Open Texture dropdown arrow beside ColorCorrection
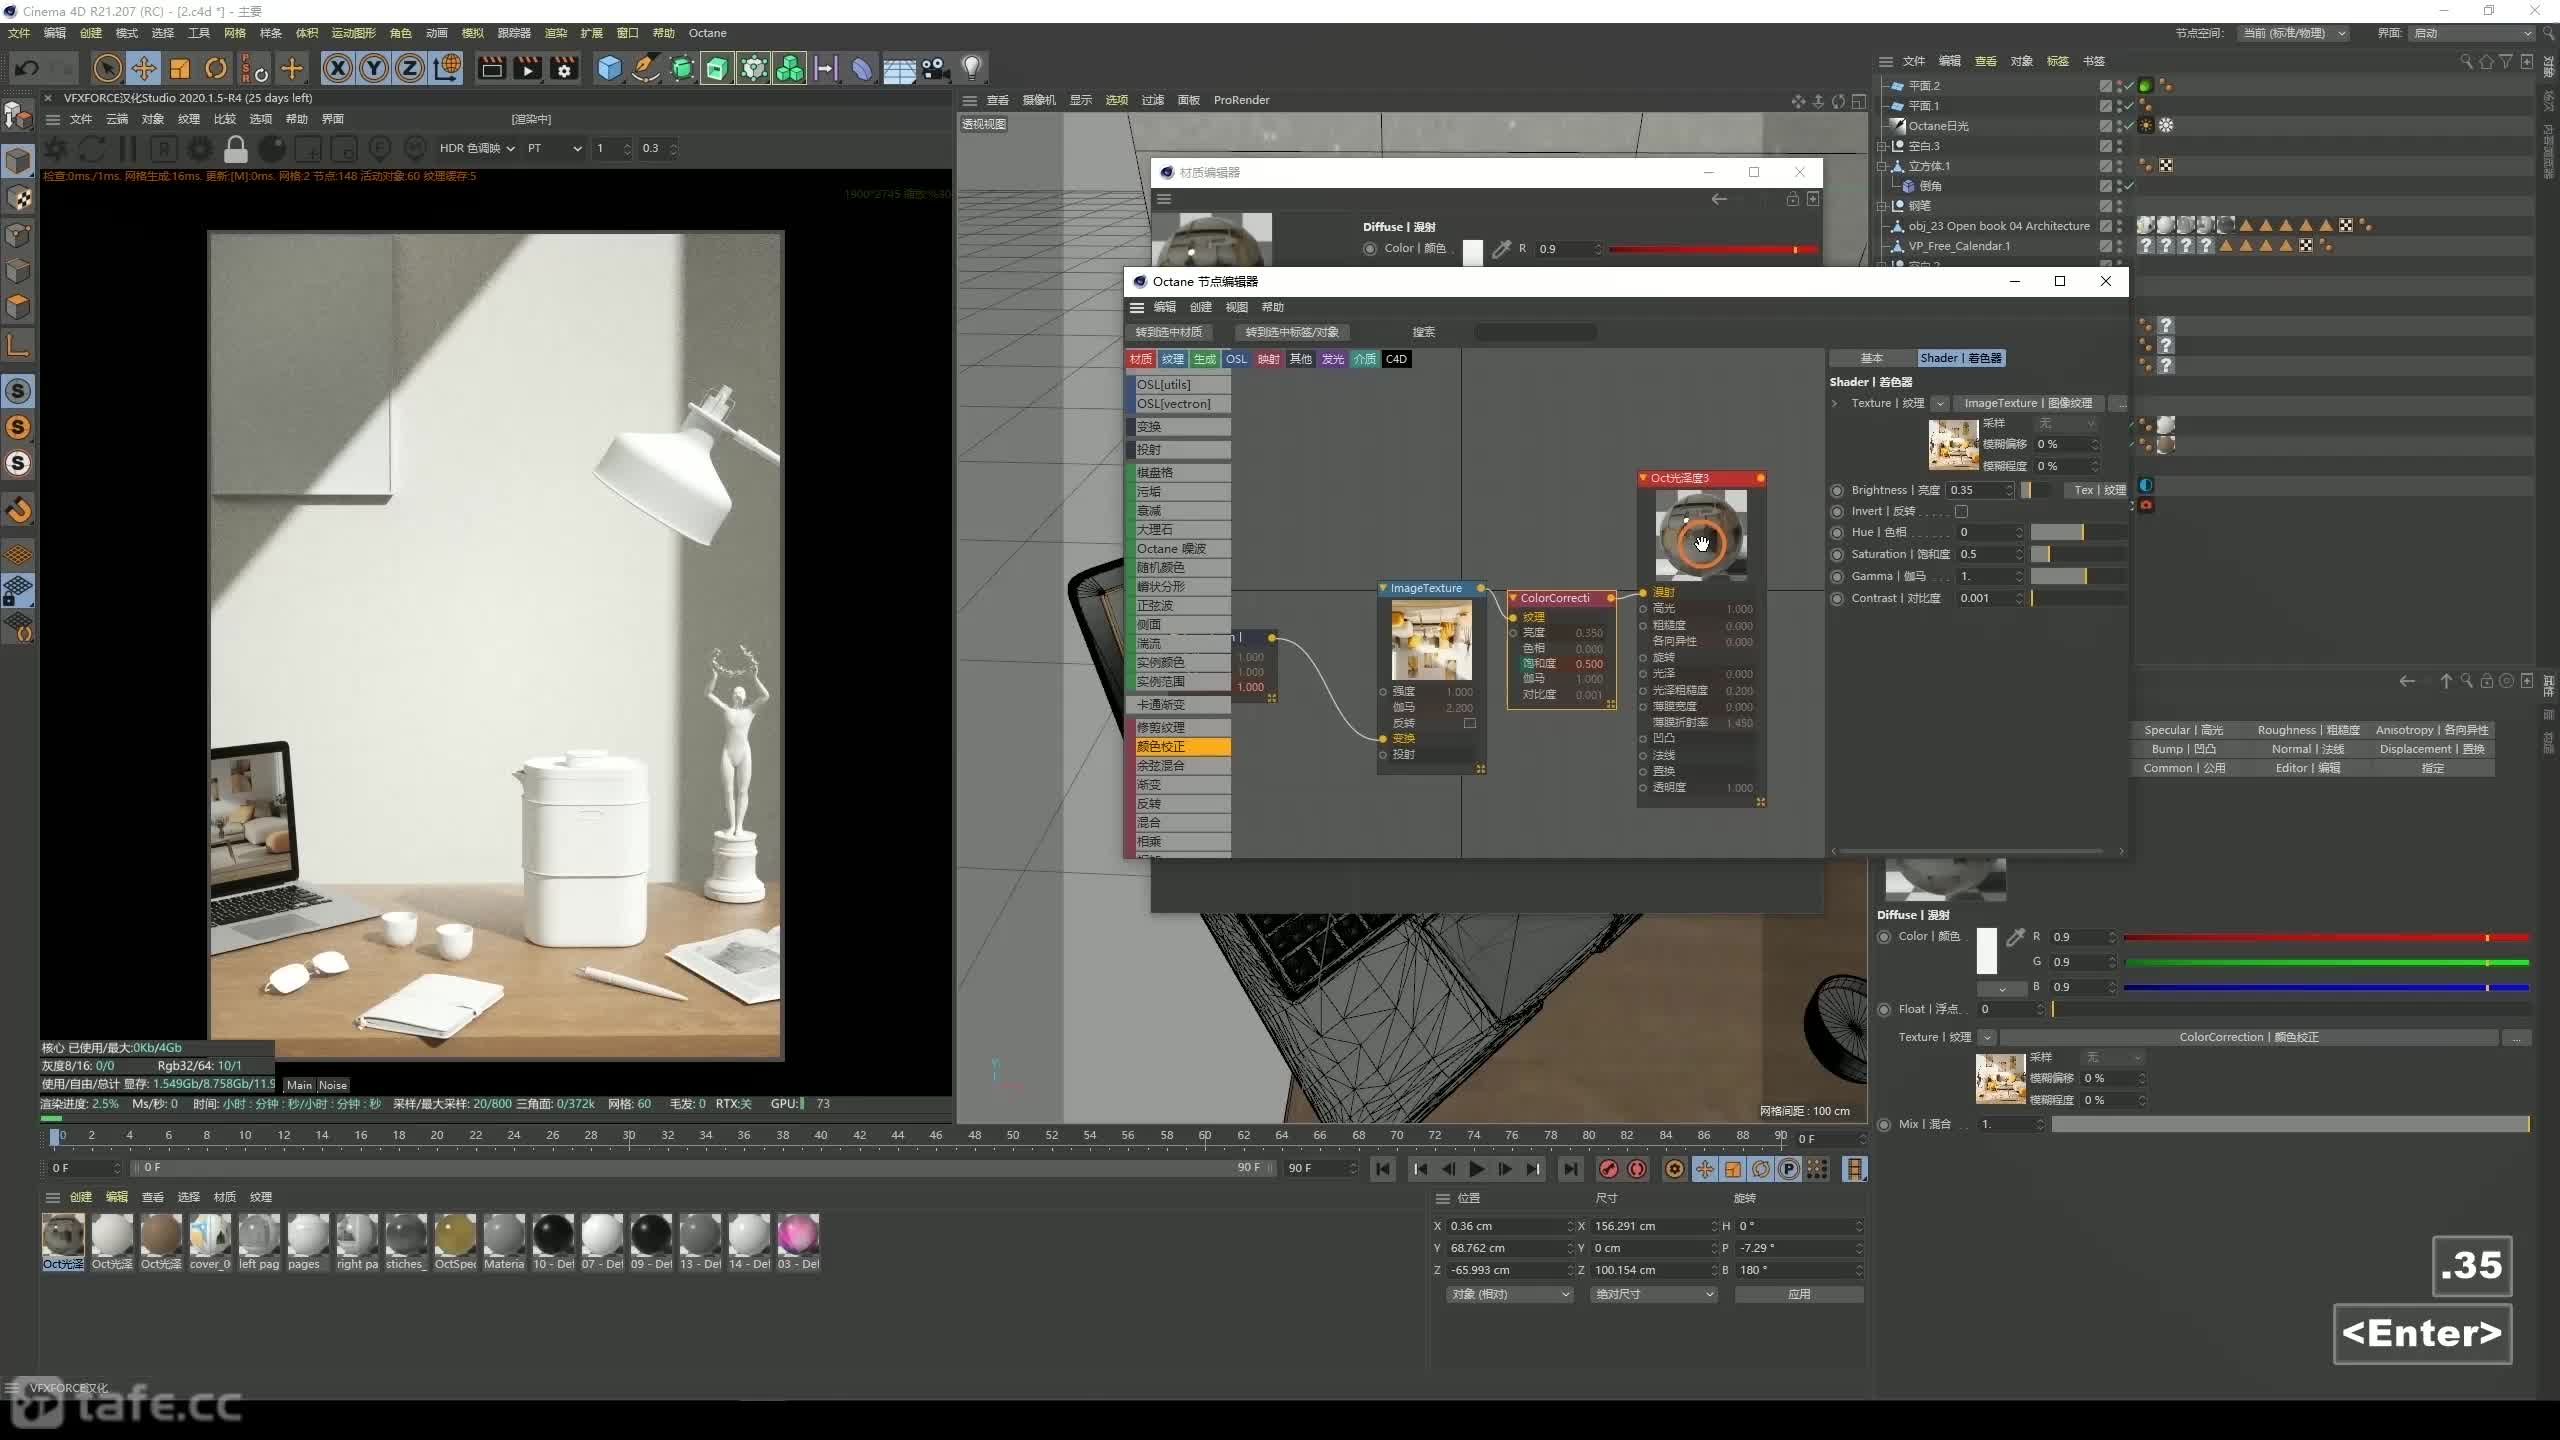 point(1987,1037)
